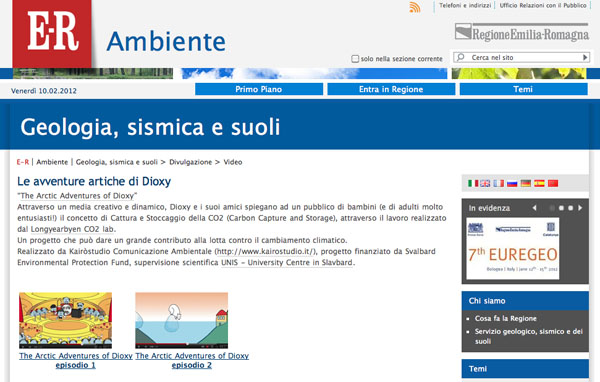Go to Divulgazione breadcrumb link
The width and height of the screenshot is (600, 382).
point(191,162)
